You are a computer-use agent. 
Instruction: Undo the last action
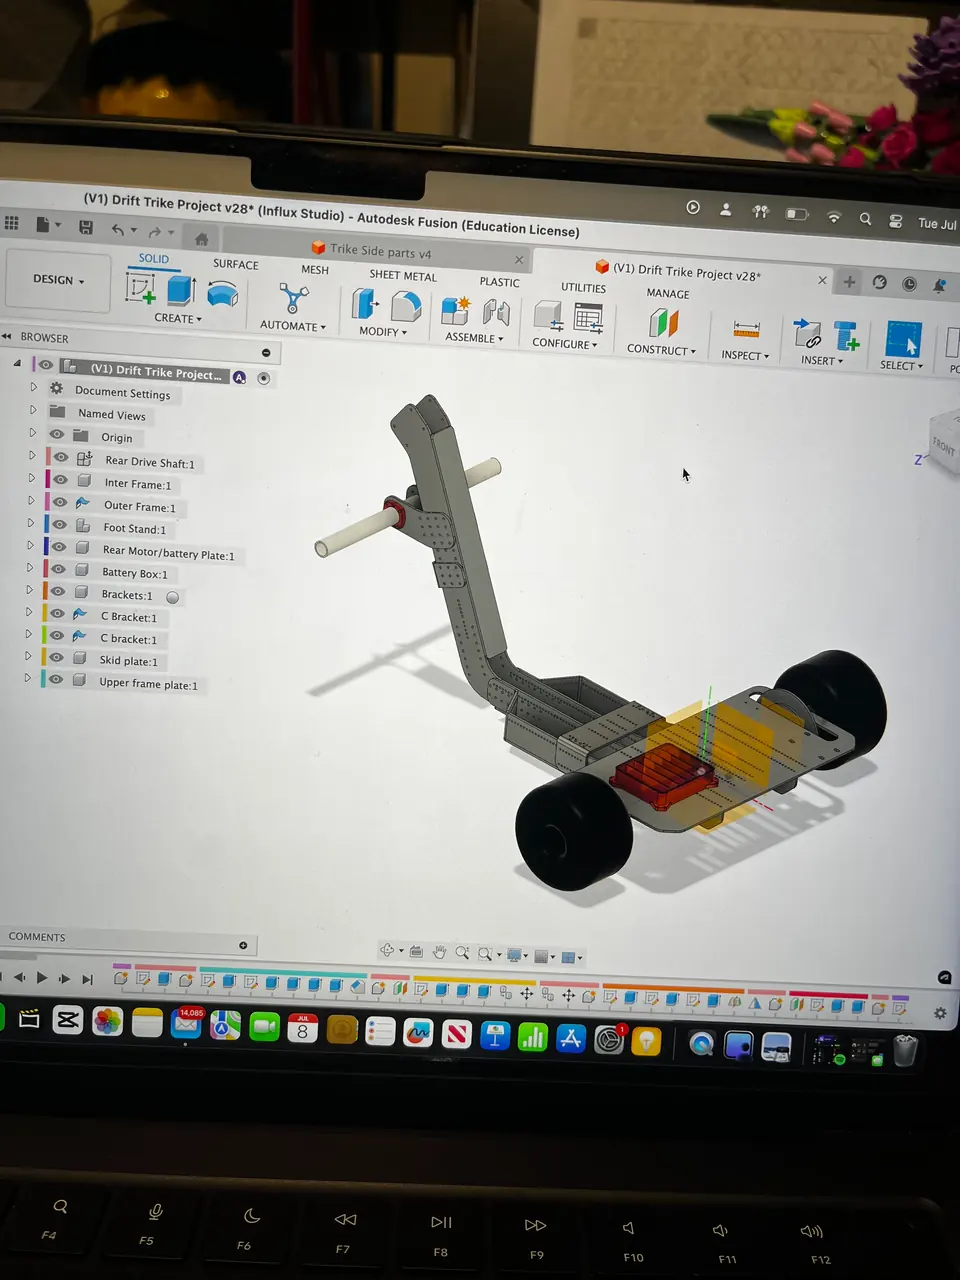point(118,230)
